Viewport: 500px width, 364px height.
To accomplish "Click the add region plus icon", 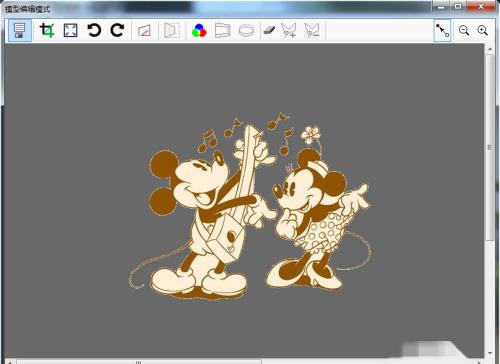I will tap(289, 30).
